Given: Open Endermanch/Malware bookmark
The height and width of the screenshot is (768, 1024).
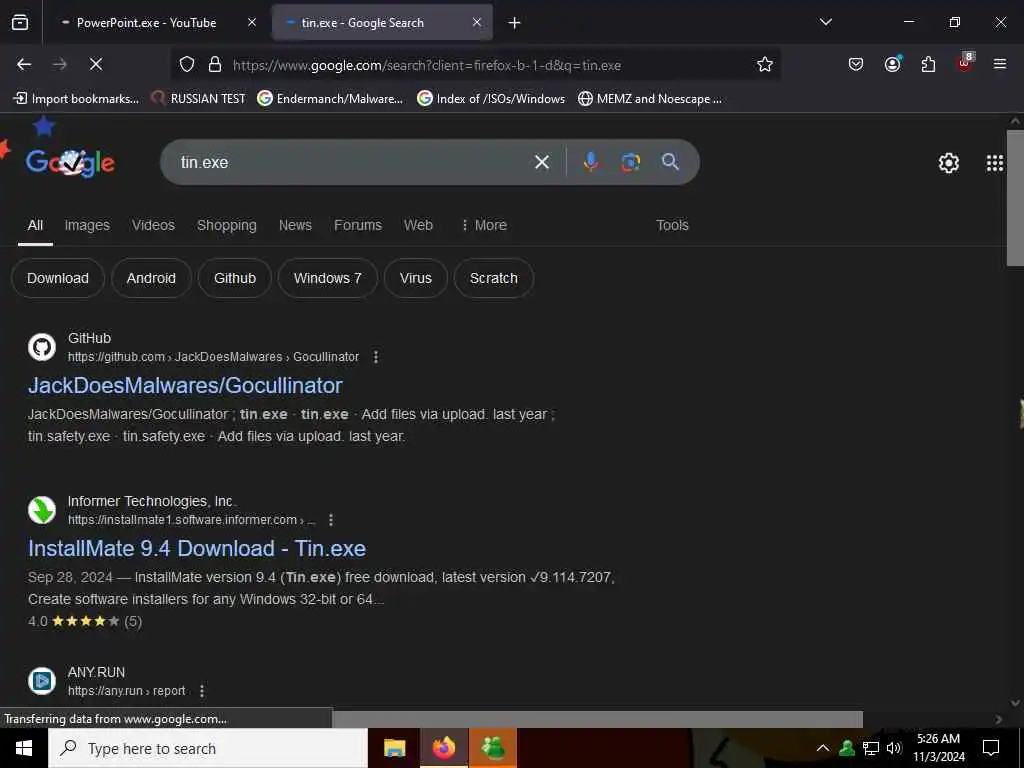Looking at the screenshot, I should (x=330, y=99).
